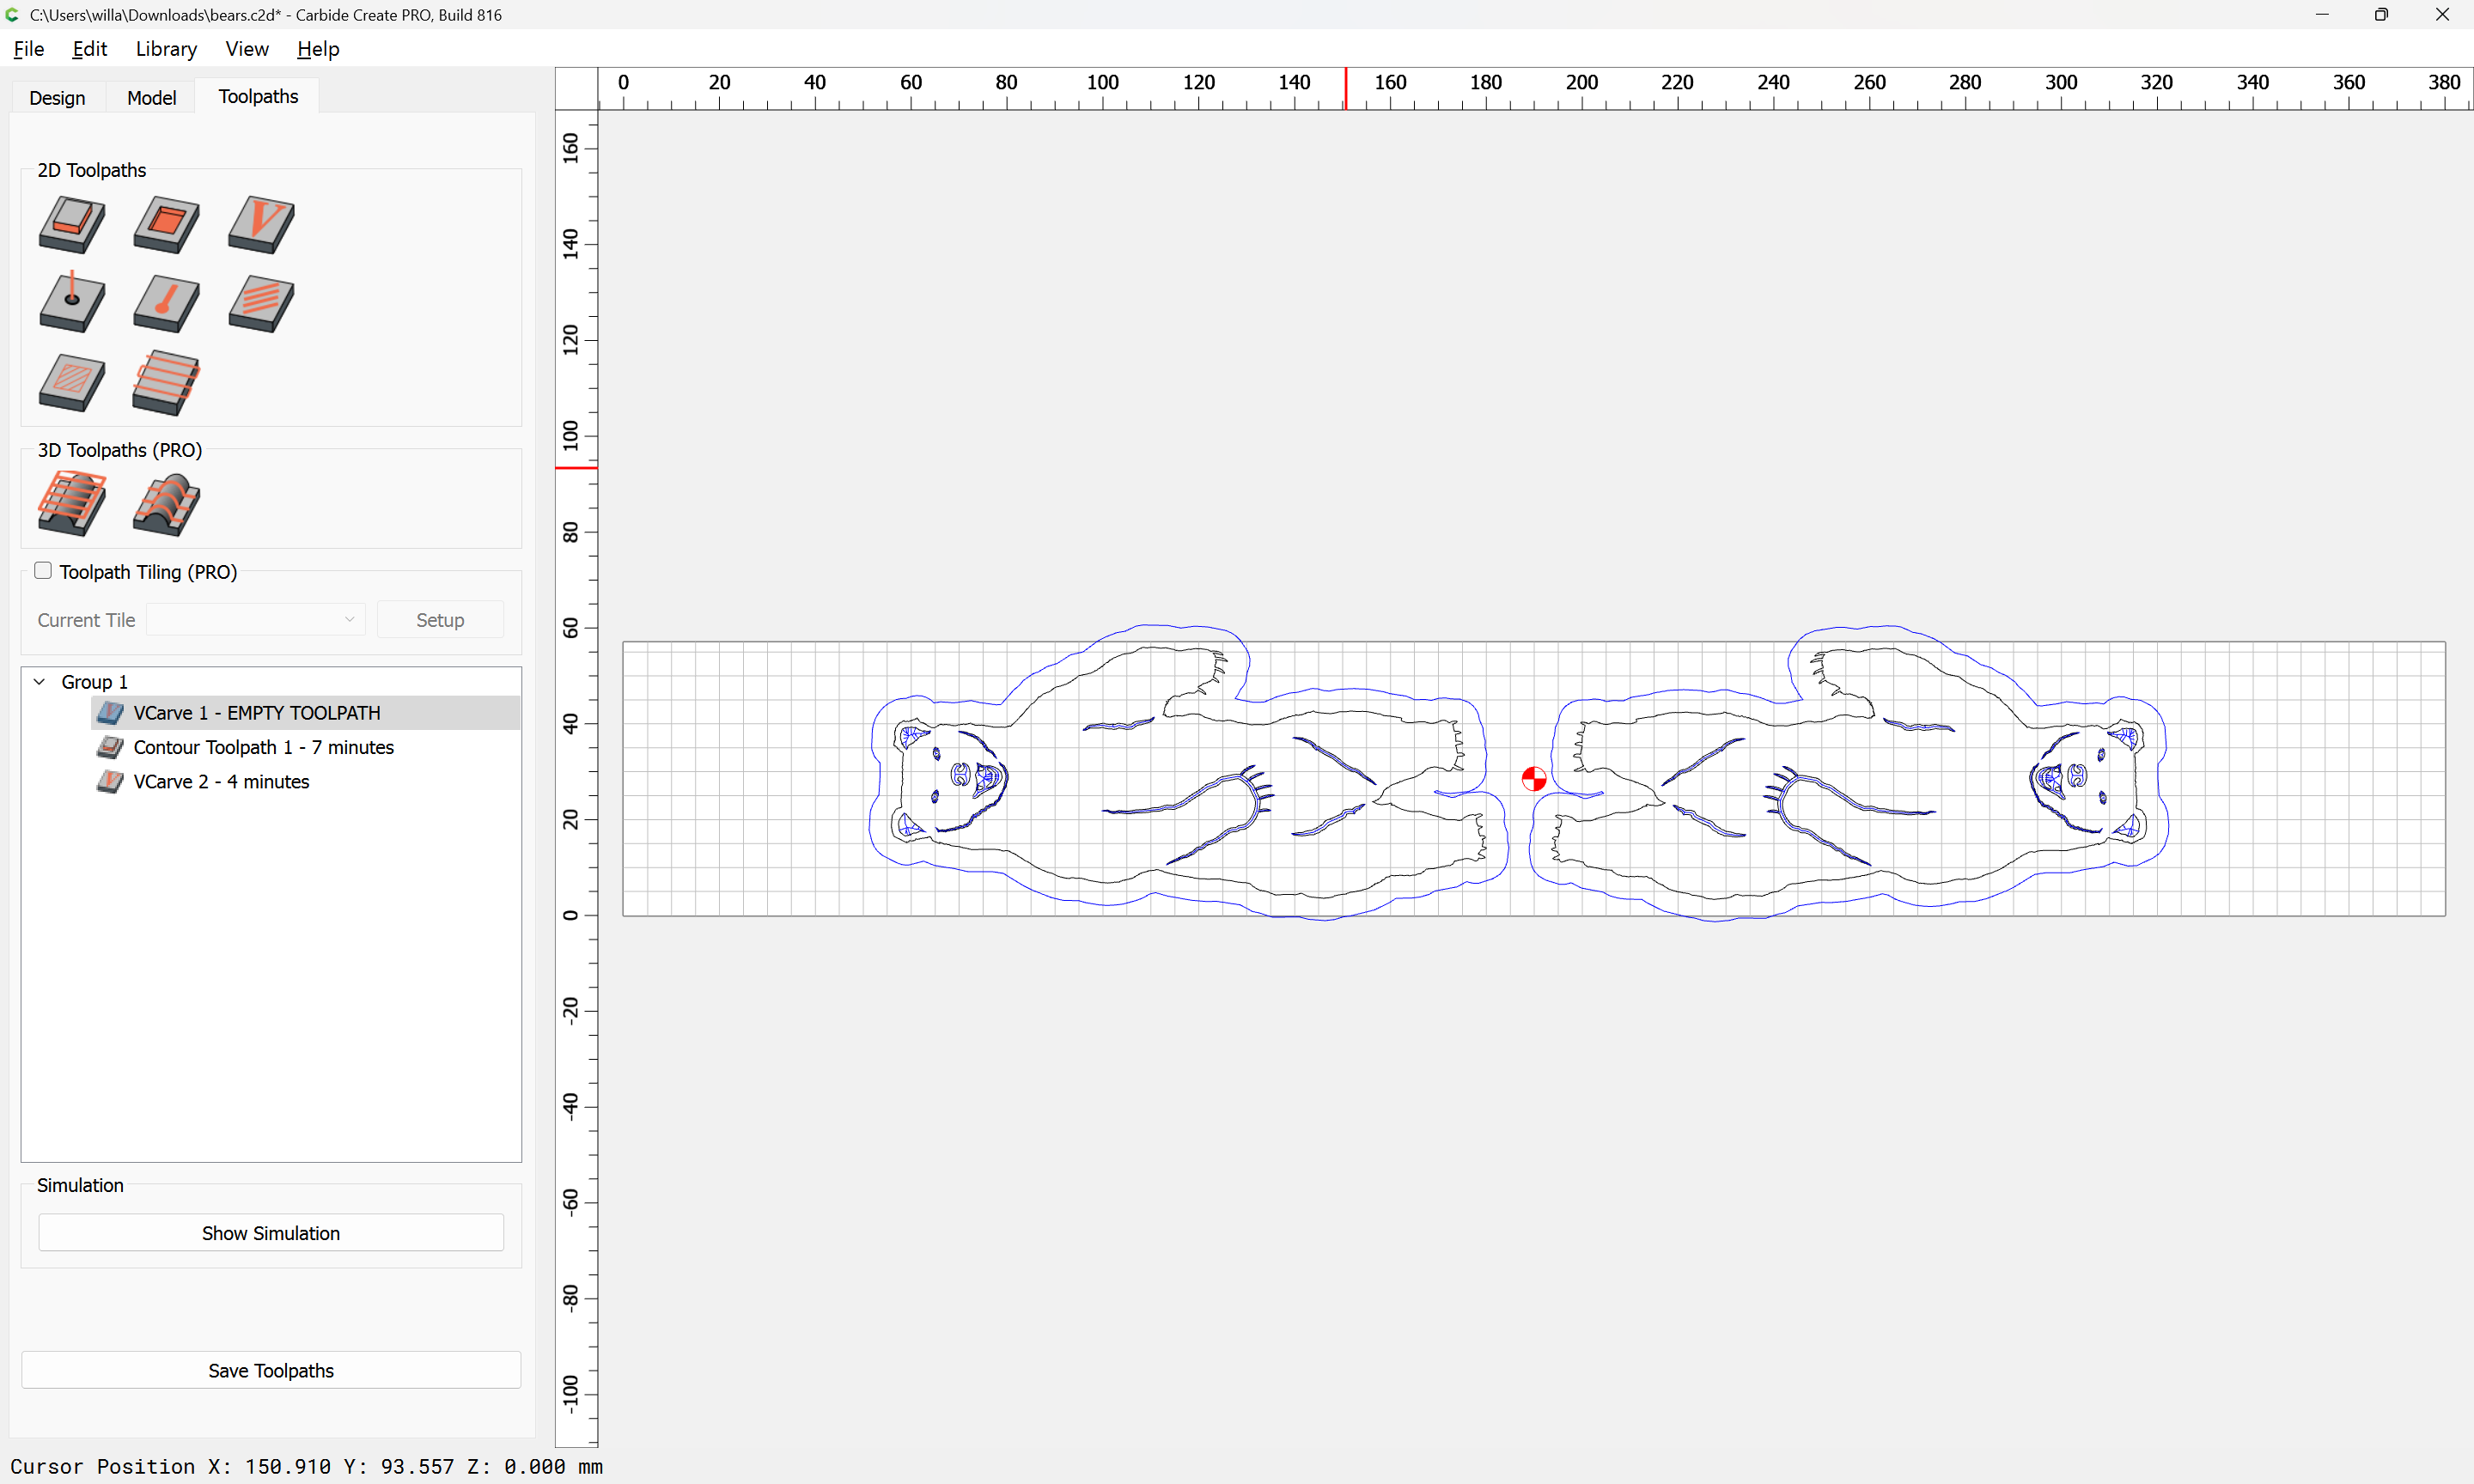Screen dimensions: 2474x1484
Task: Open the Current Tile dropdown
Action: click(x=255, y=619)
